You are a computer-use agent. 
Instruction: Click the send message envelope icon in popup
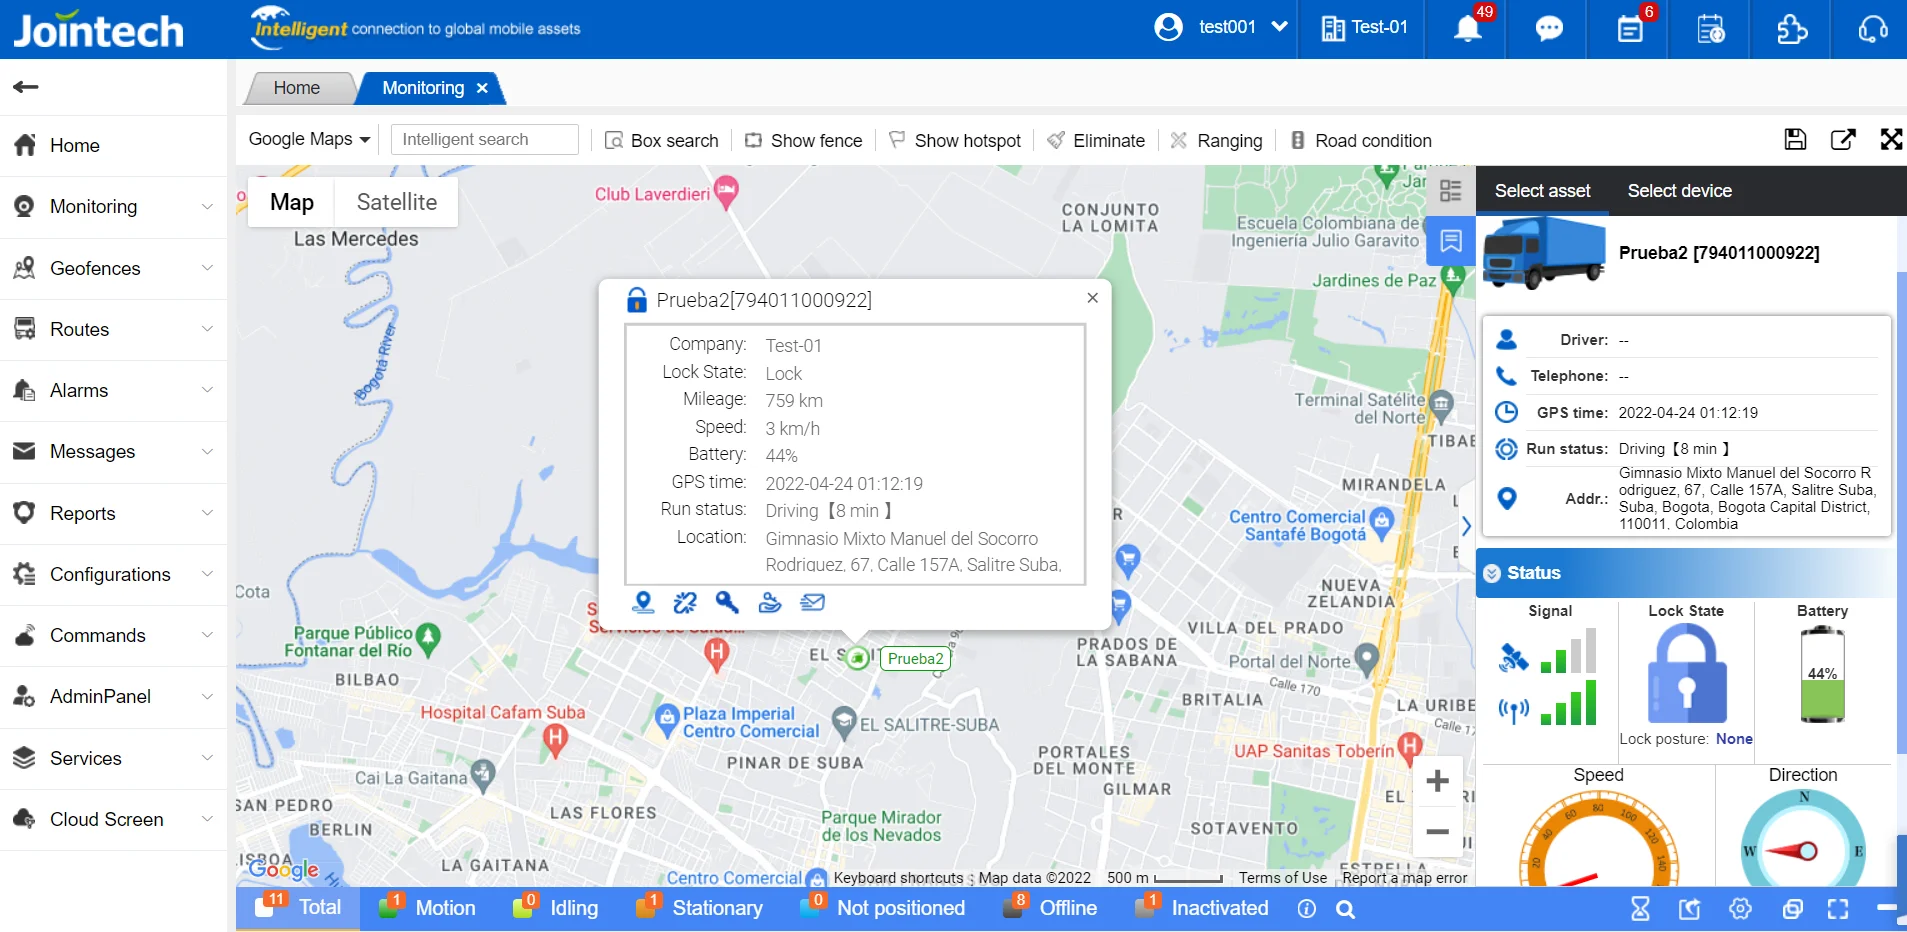pos(813,602)
